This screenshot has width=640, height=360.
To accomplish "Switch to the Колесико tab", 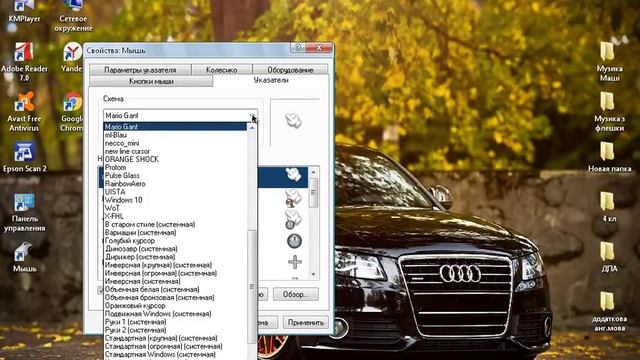I will [222, 70].
